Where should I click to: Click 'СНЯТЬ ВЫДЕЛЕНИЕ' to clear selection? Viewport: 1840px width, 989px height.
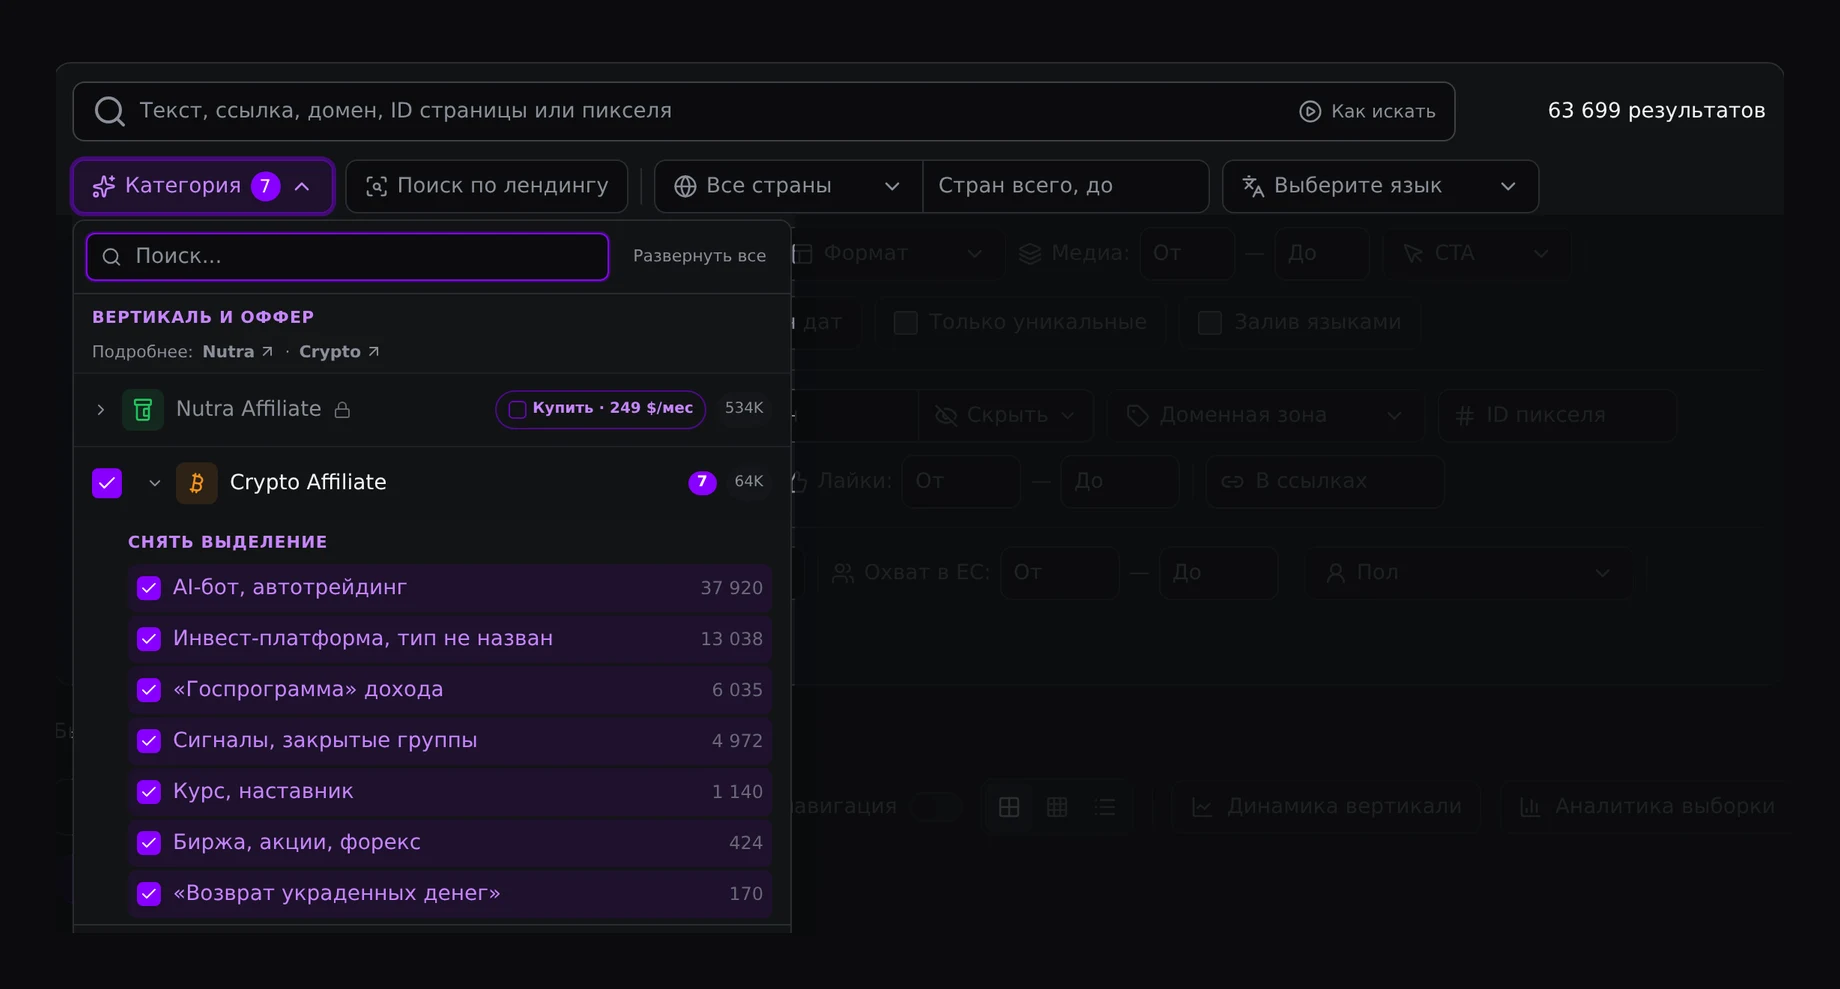(228, 542)
